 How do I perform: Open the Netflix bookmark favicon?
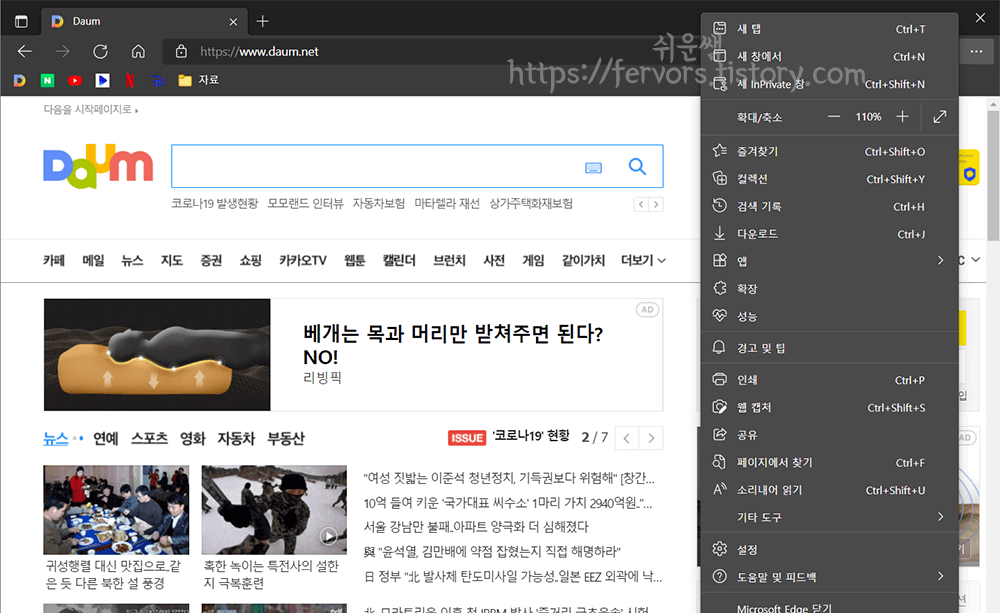(x=130, y=80)
